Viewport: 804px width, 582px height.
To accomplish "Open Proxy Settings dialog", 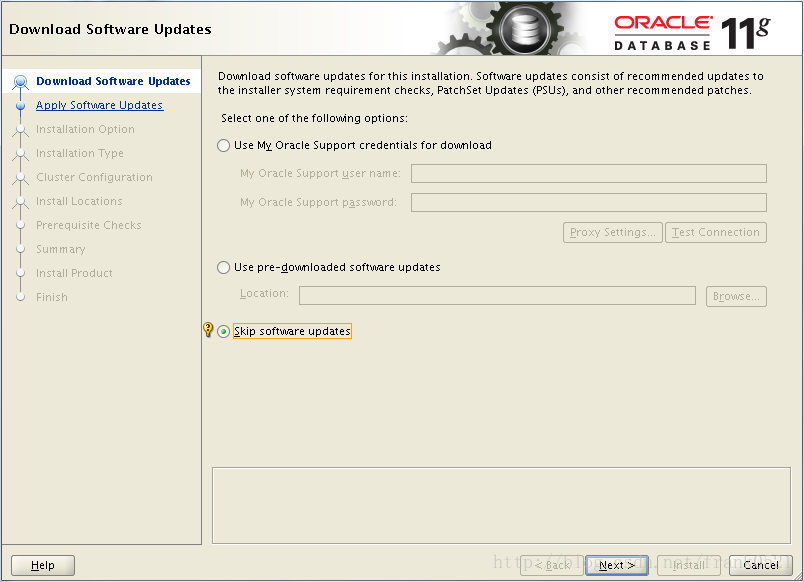I will coord(613,232).
